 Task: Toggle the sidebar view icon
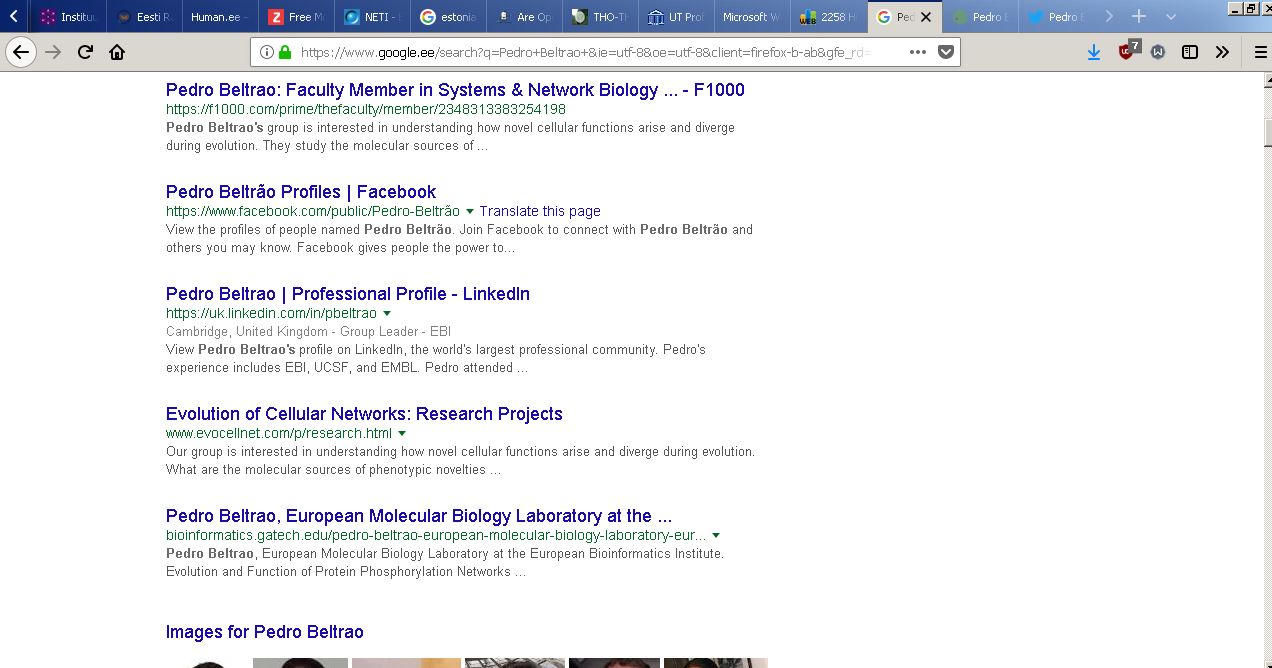click(1190, 52)
